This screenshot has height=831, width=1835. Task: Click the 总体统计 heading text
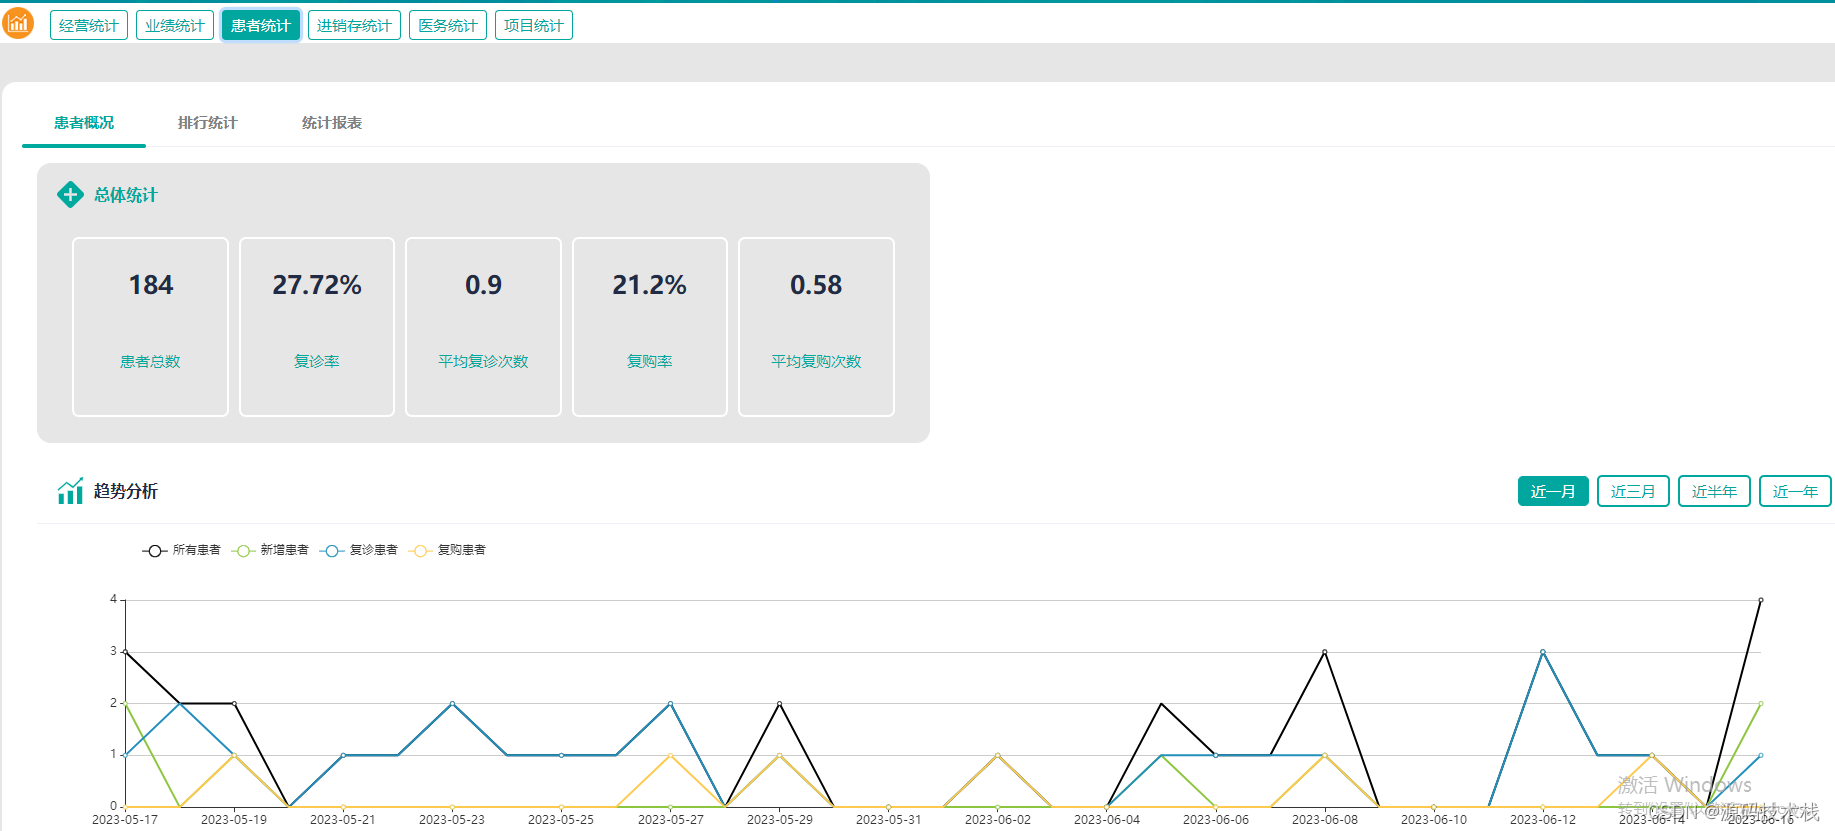tap(126, 195)
